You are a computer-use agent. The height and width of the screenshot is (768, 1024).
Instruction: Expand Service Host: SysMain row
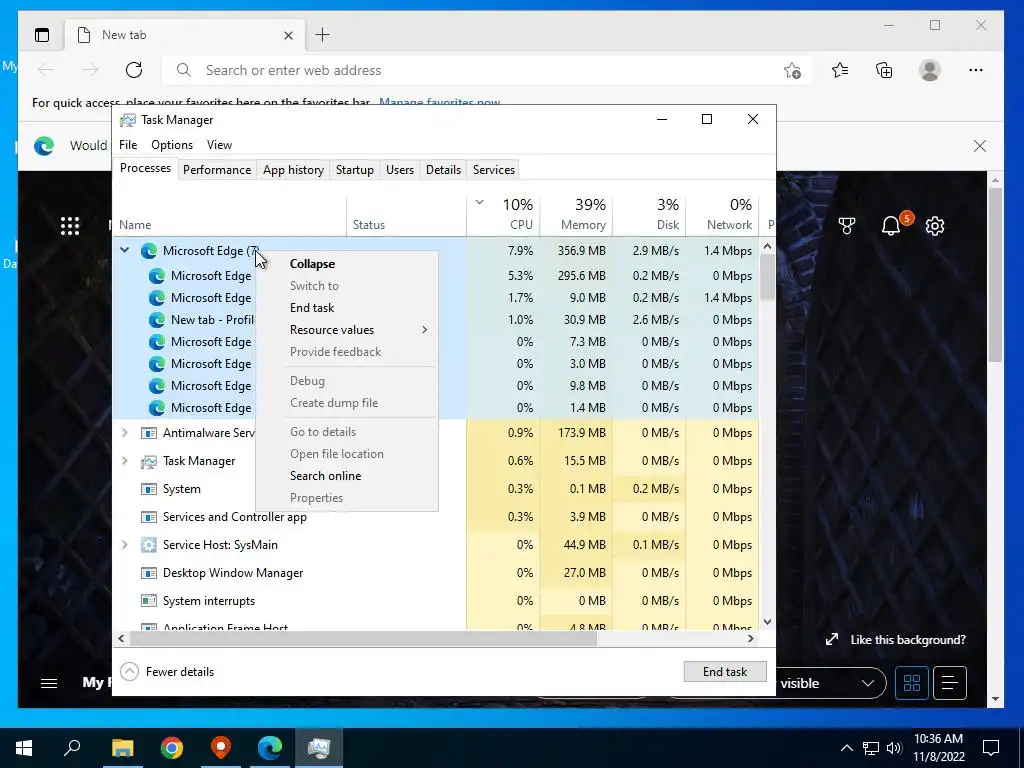[125, 545]
